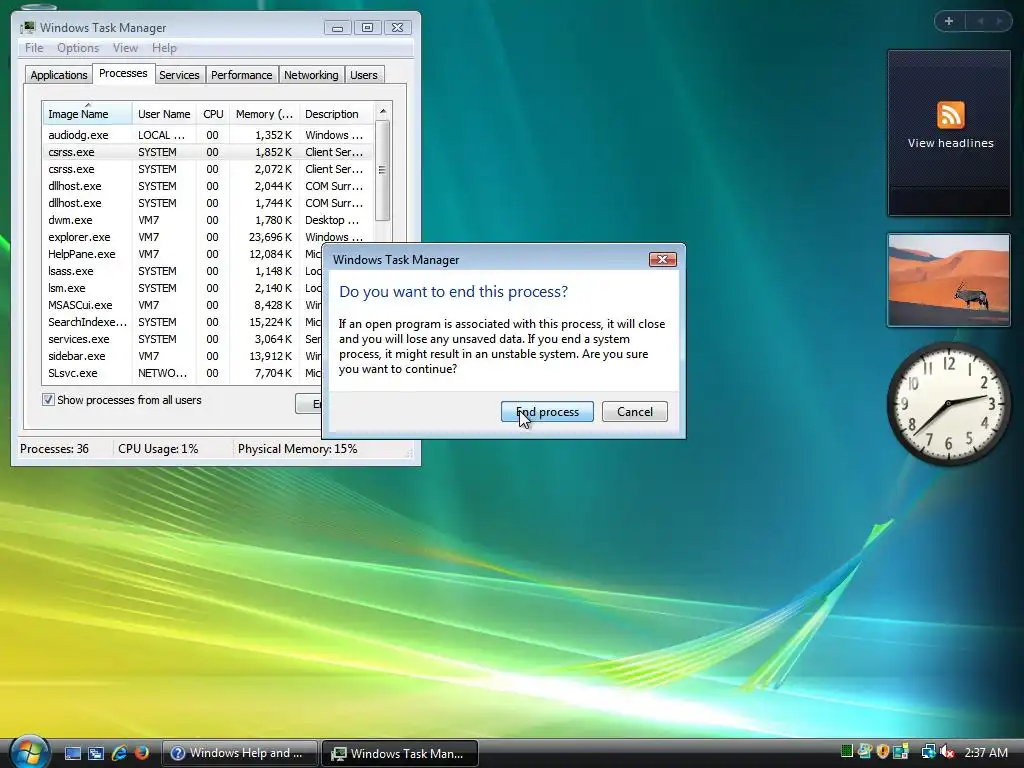Click Switch between windows quick launch icon

[95, 753]
